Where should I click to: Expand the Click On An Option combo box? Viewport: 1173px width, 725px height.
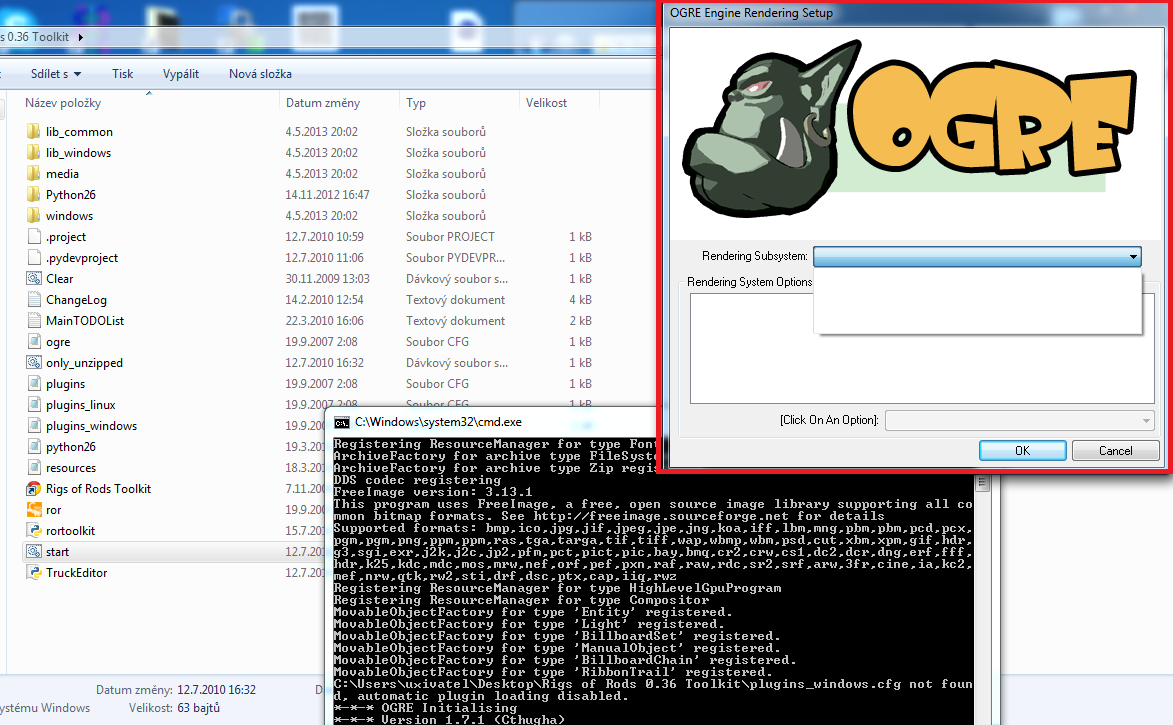click(1019, 420)
